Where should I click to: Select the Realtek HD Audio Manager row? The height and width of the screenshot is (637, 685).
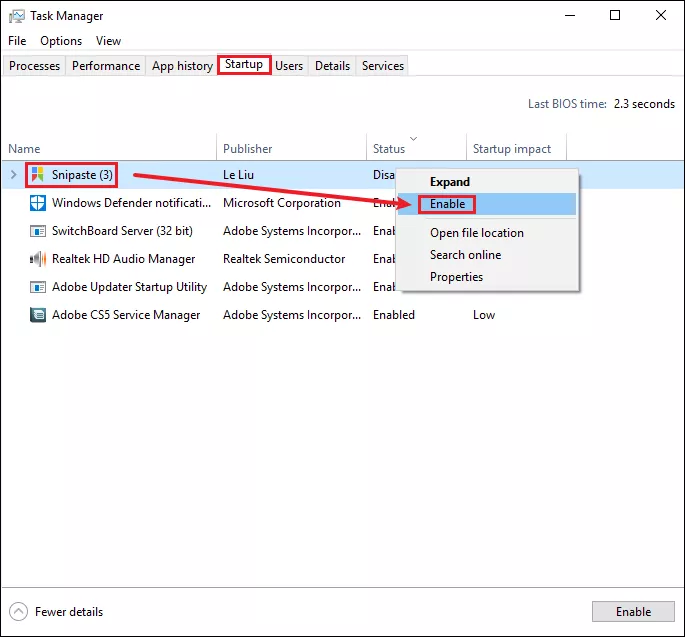(x=123, y=259)
